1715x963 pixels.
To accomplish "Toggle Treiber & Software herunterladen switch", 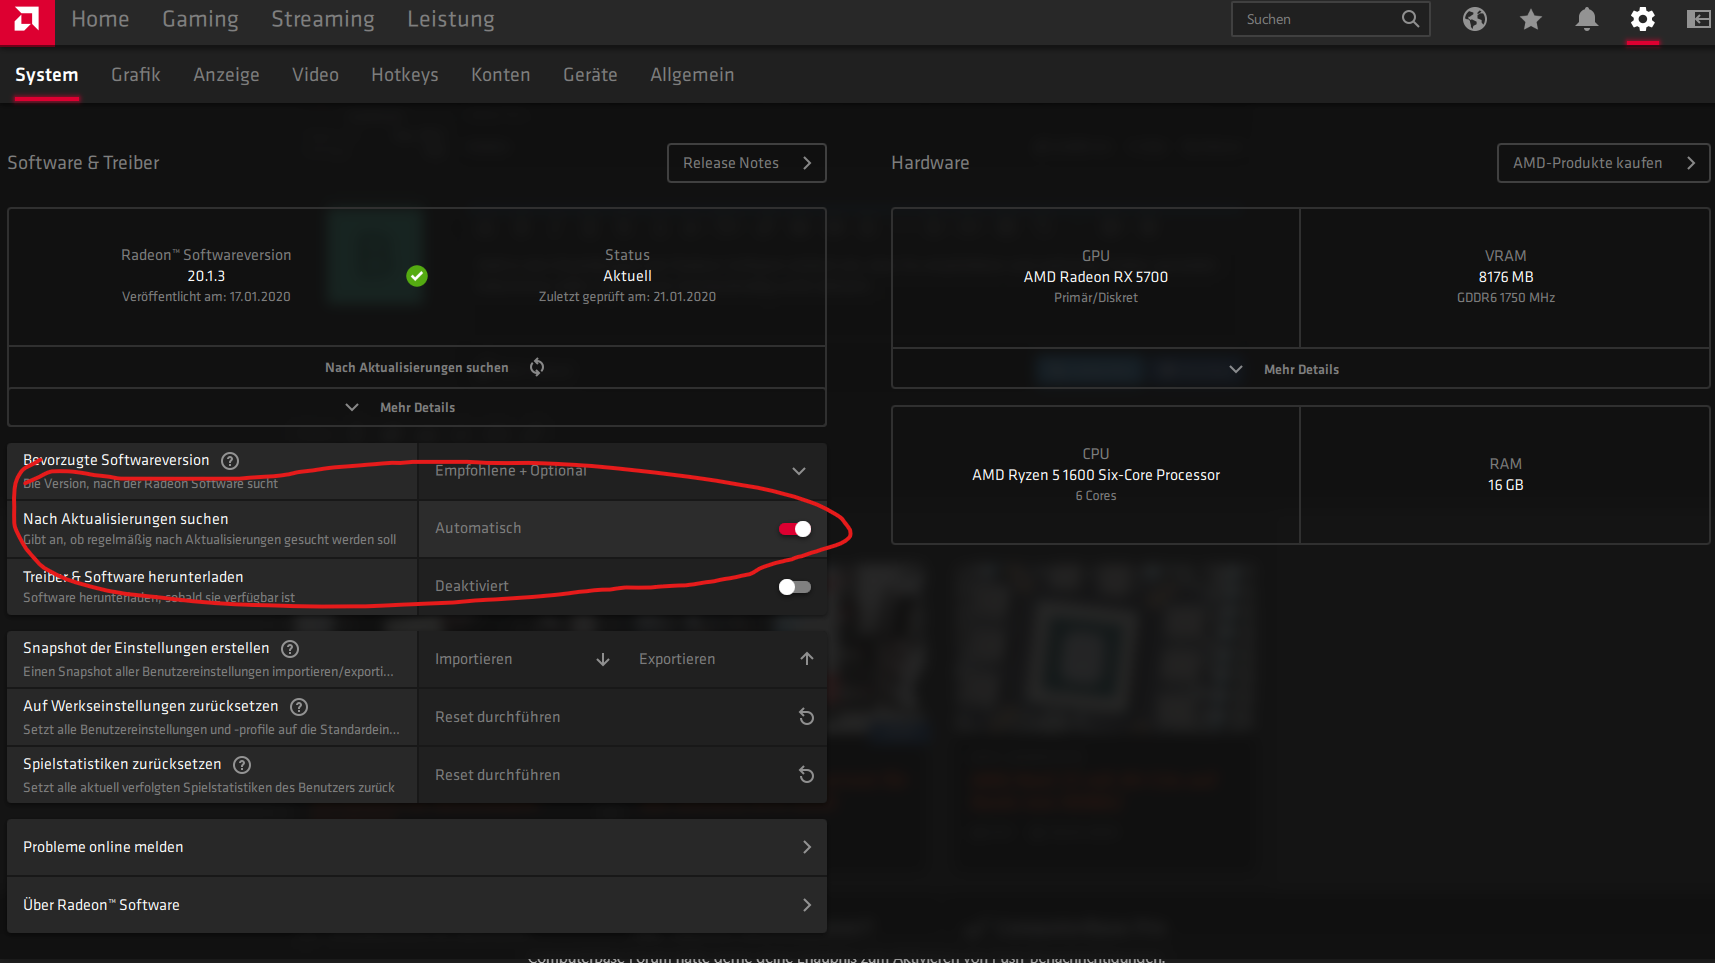I will click(x=795, y=587).
